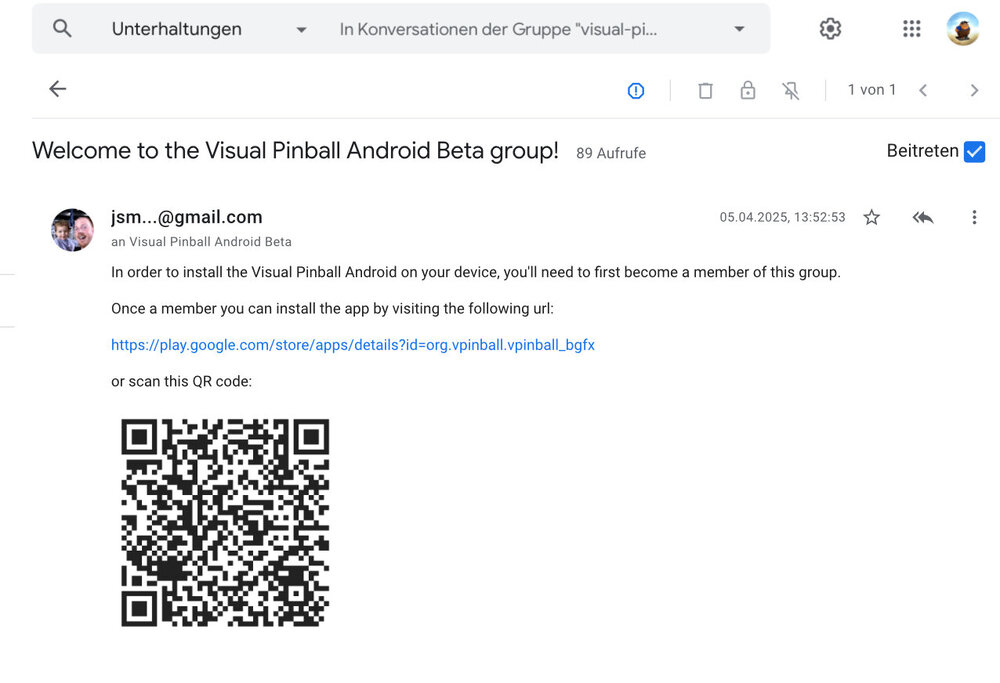Click the message timestamp 05.04.2025
This screenshot has height=683, width=1000.
pos(782,217)
